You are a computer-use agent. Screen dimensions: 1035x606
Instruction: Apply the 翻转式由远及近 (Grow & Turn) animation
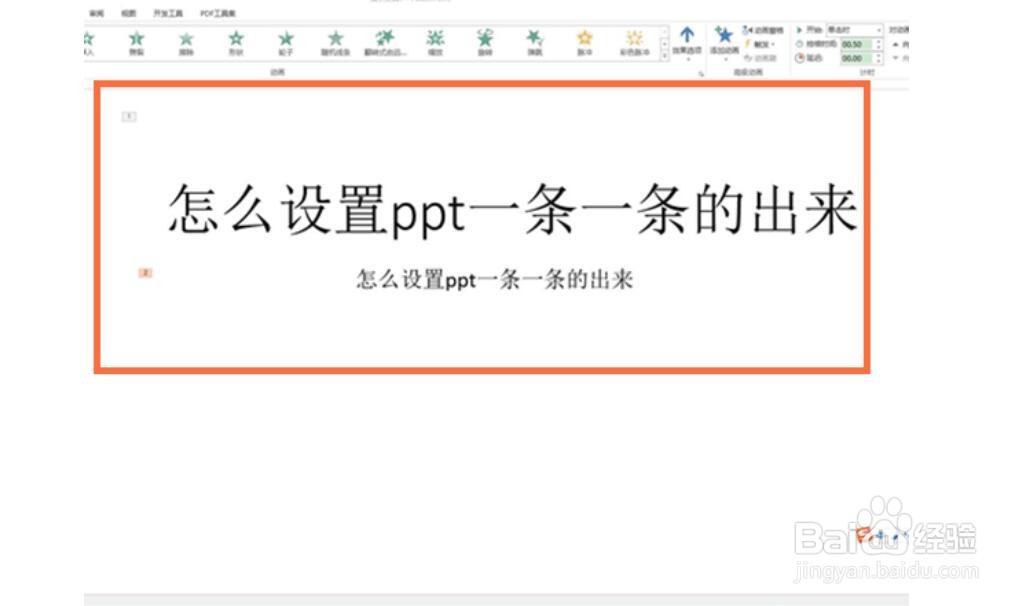(385, 43)
